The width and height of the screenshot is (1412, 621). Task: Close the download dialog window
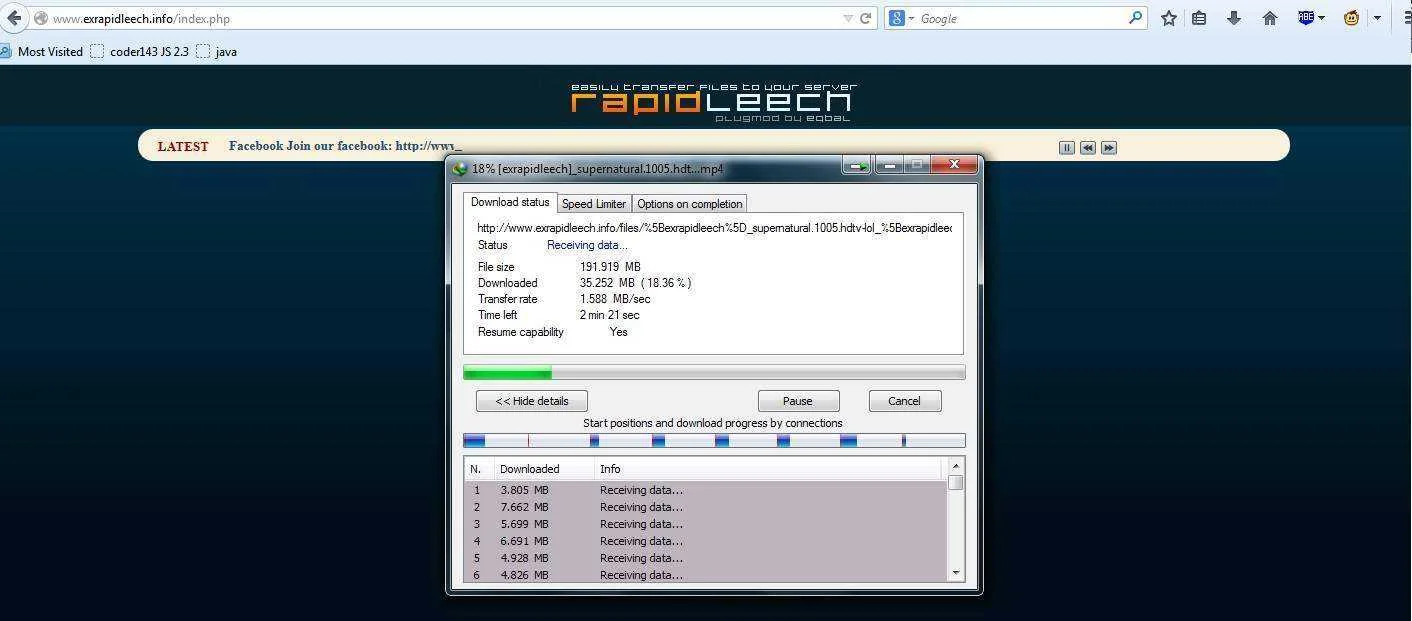click(x=954, y=164)
